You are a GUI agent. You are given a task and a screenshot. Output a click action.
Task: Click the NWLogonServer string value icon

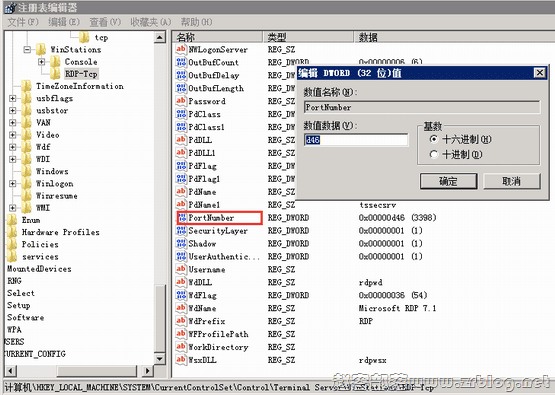pos(181,49)
